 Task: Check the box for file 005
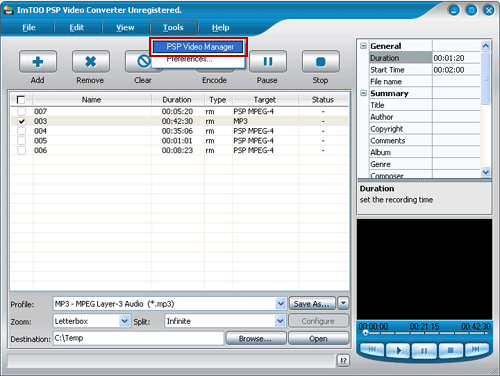(21, 141)
